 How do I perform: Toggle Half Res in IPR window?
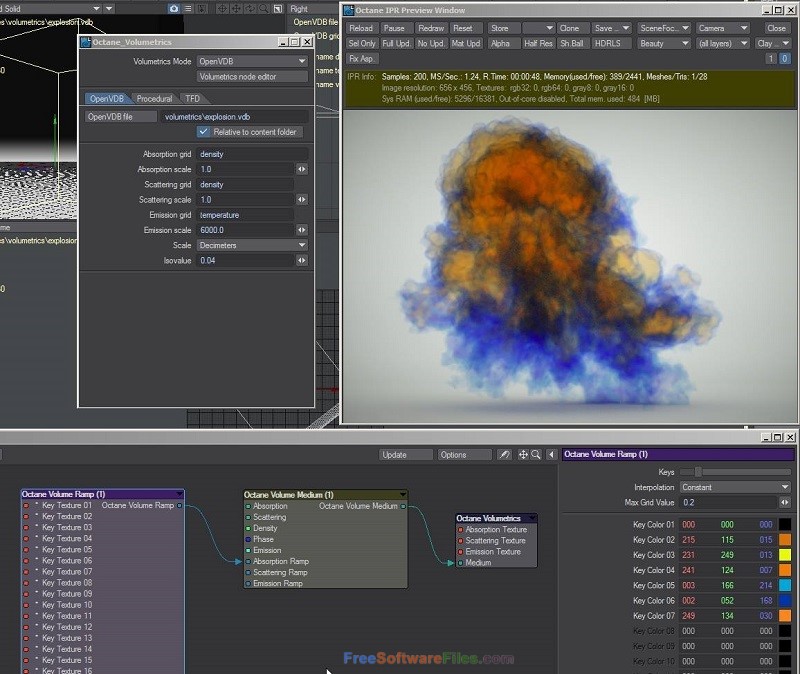pos(538,43)
